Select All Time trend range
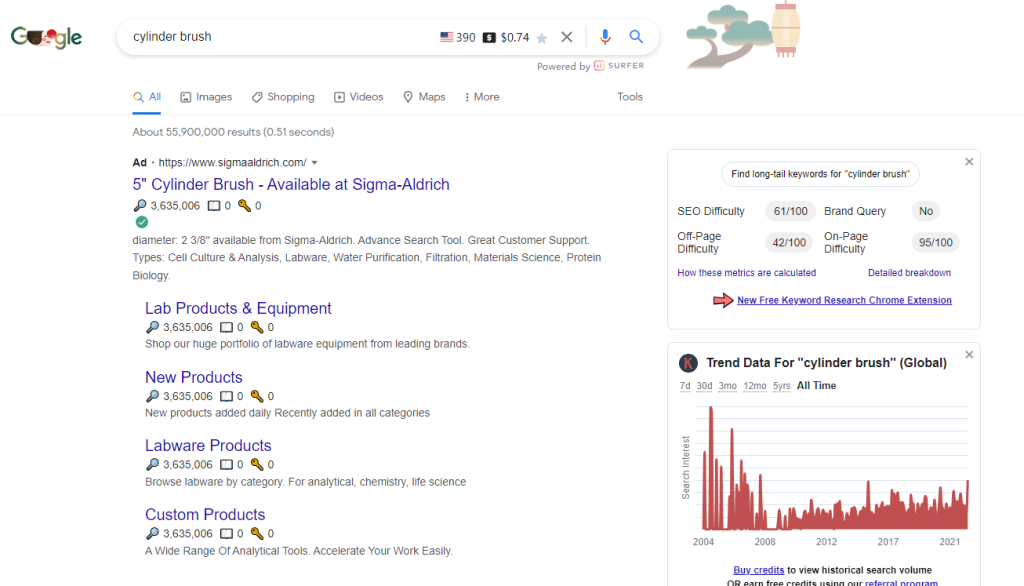This screenshot has height=586, width=1024. [x=816, y=386]
